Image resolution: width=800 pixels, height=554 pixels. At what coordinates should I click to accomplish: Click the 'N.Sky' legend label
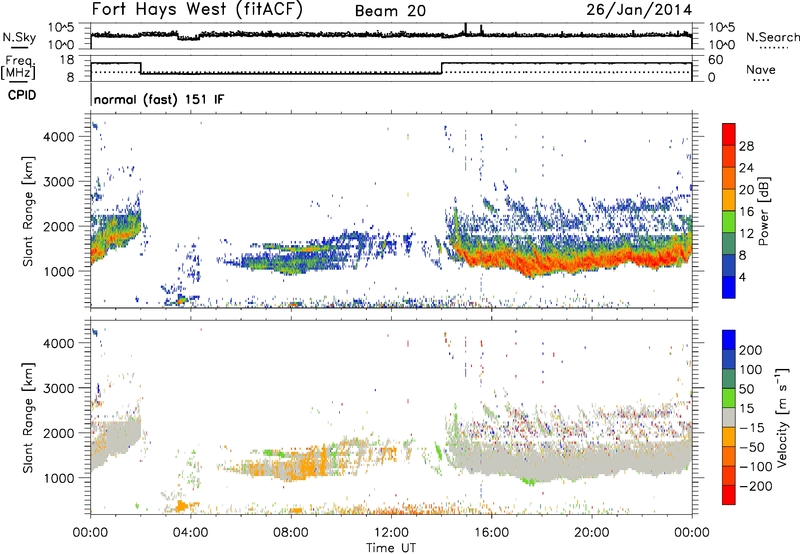coord(19,37)
